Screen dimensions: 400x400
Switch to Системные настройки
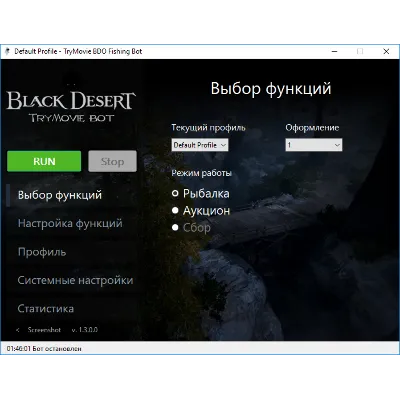tap(75, 280)
